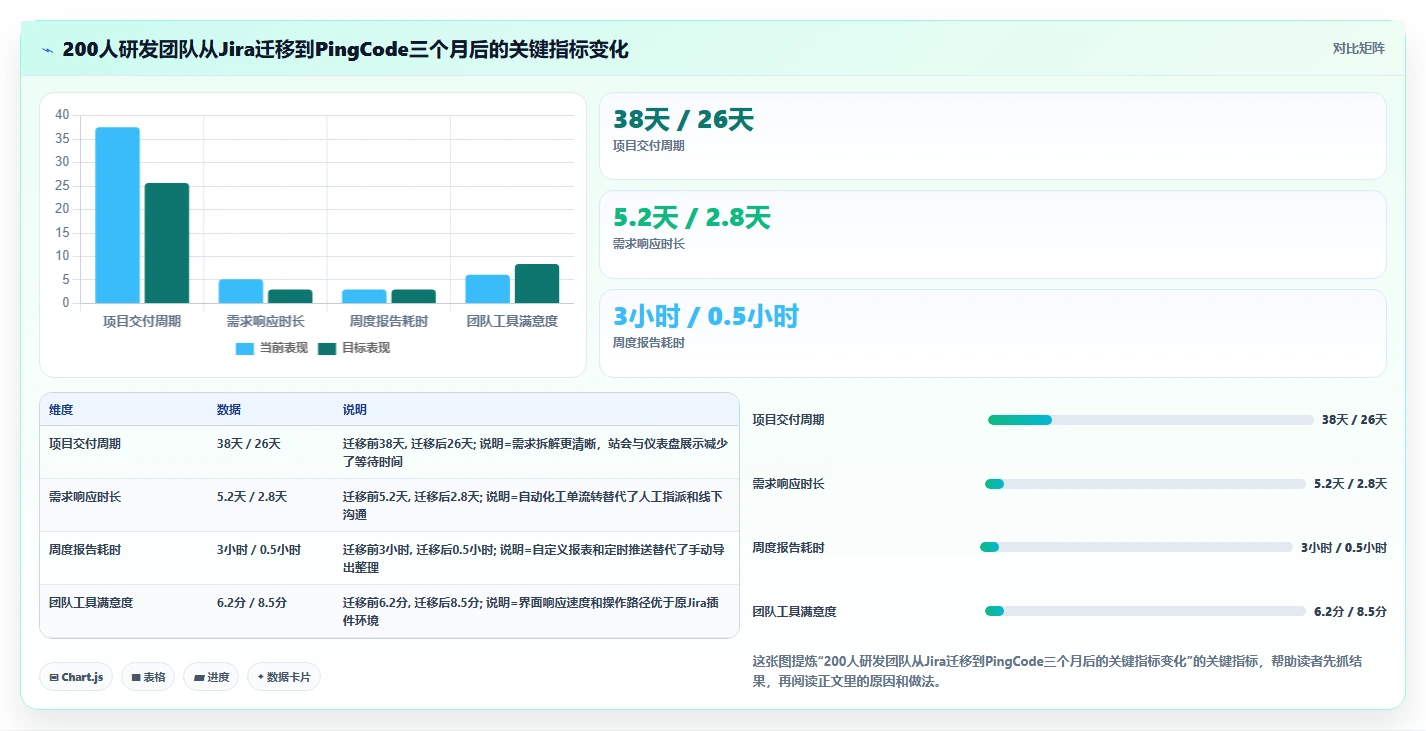This screenshot has width=1426, height=731.
Task: Toggle the 目标表现 legend entry
Action: [x=354, y=348]
